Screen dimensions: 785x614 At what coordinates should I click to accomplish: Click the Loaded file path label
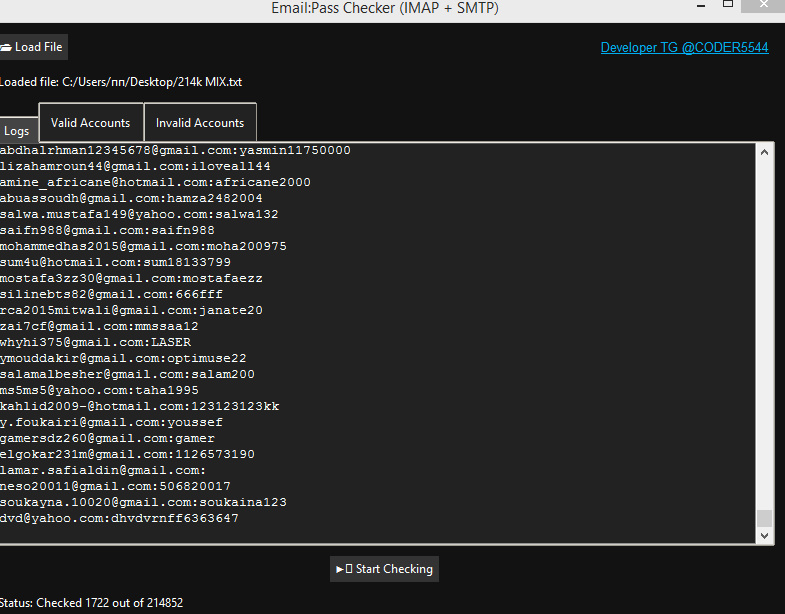point(121,82)
